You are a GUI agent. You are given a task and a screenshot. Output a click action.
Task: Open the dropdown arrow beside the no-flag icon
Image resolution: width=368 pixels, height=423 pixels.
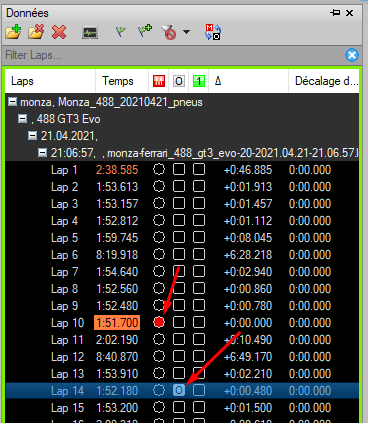point(187,32)
